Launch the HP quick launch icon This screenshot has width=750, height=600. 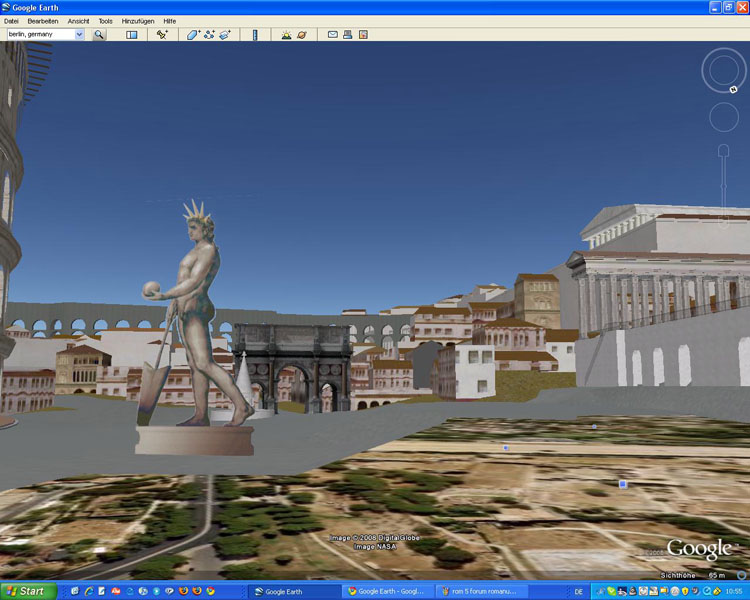click(x=143, y=591)
